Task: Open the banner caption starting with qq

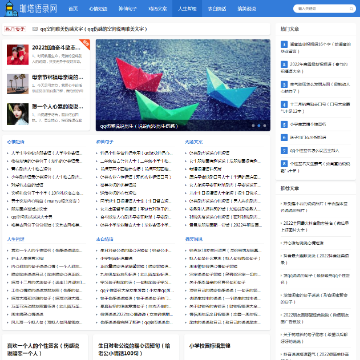Action: (x=139, y=126)
